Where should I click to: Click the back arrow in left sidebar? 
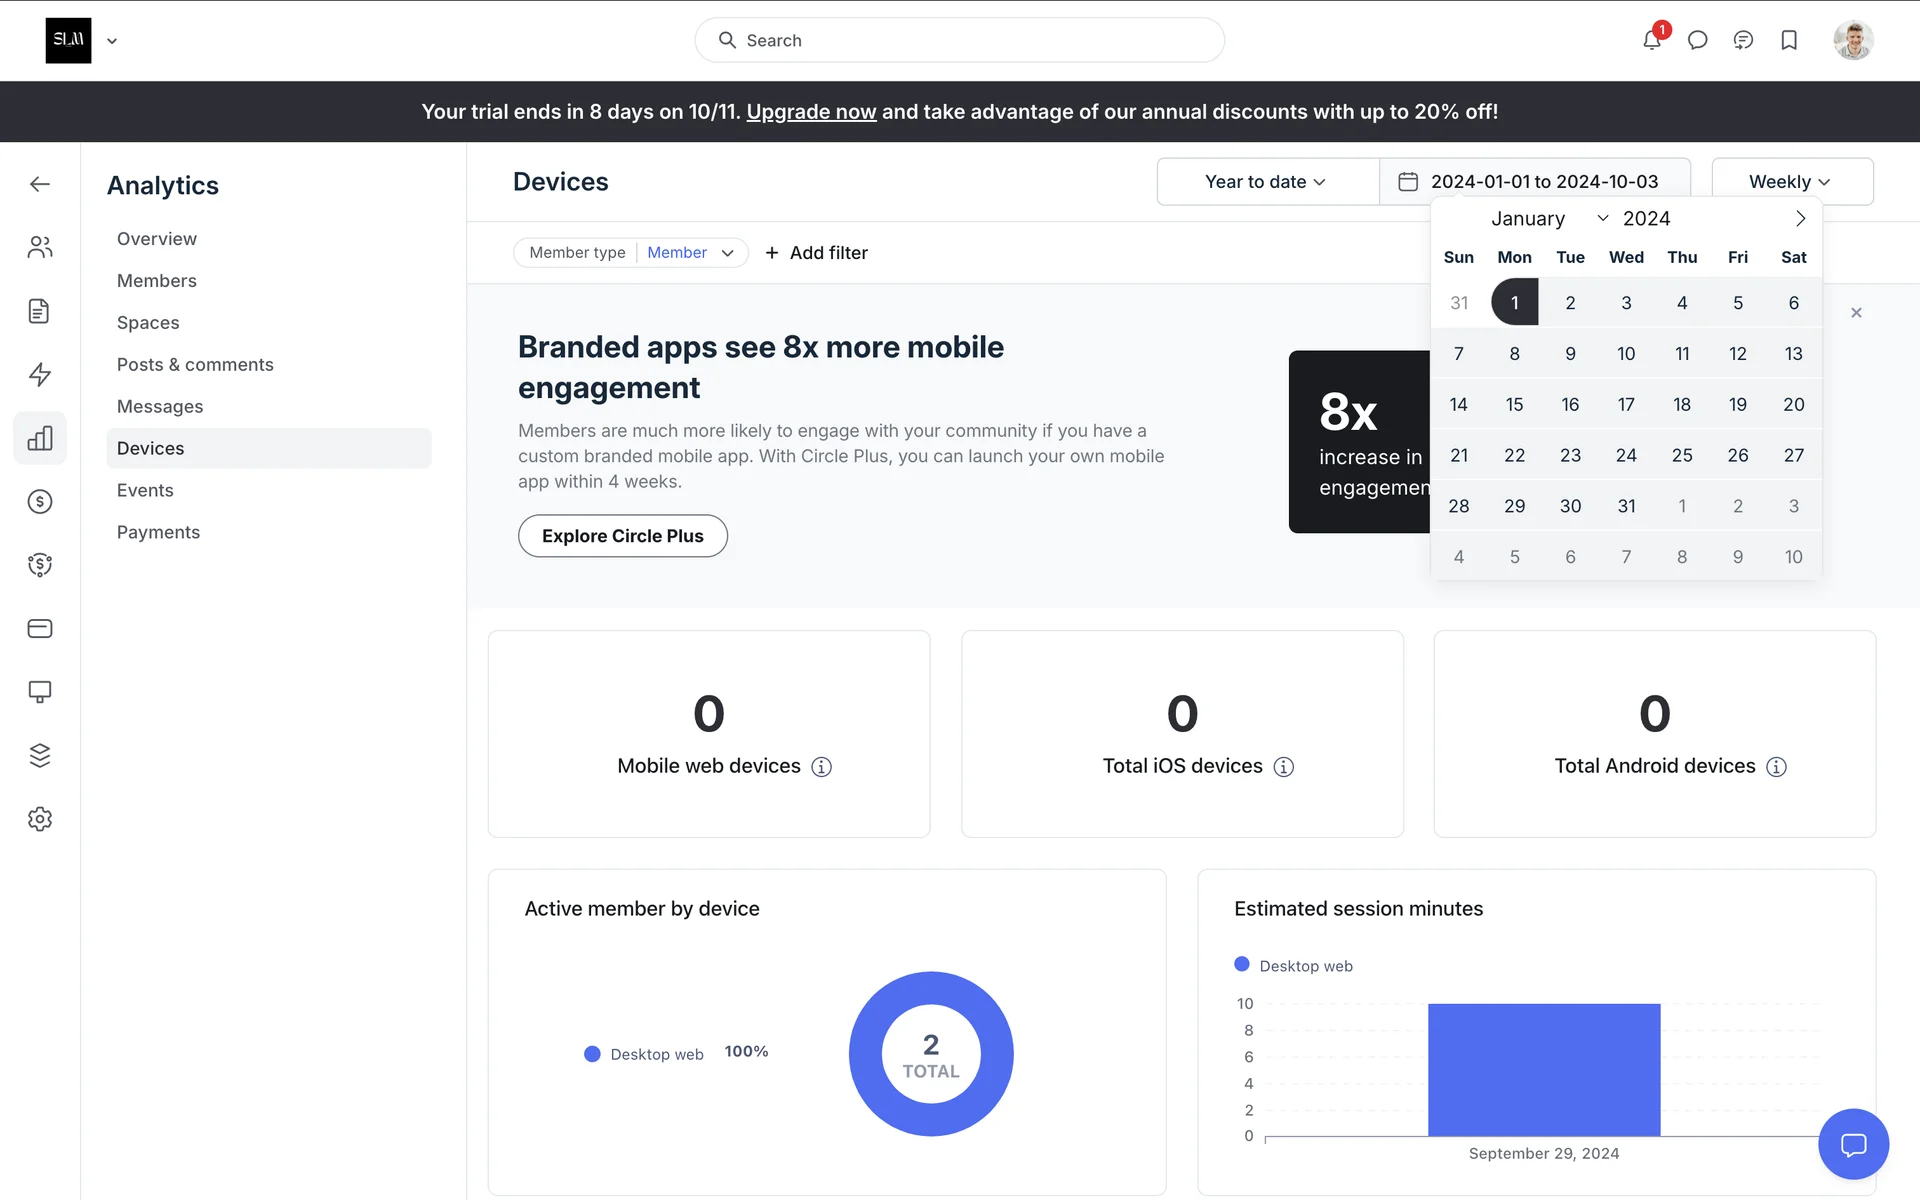coord(40,184)
